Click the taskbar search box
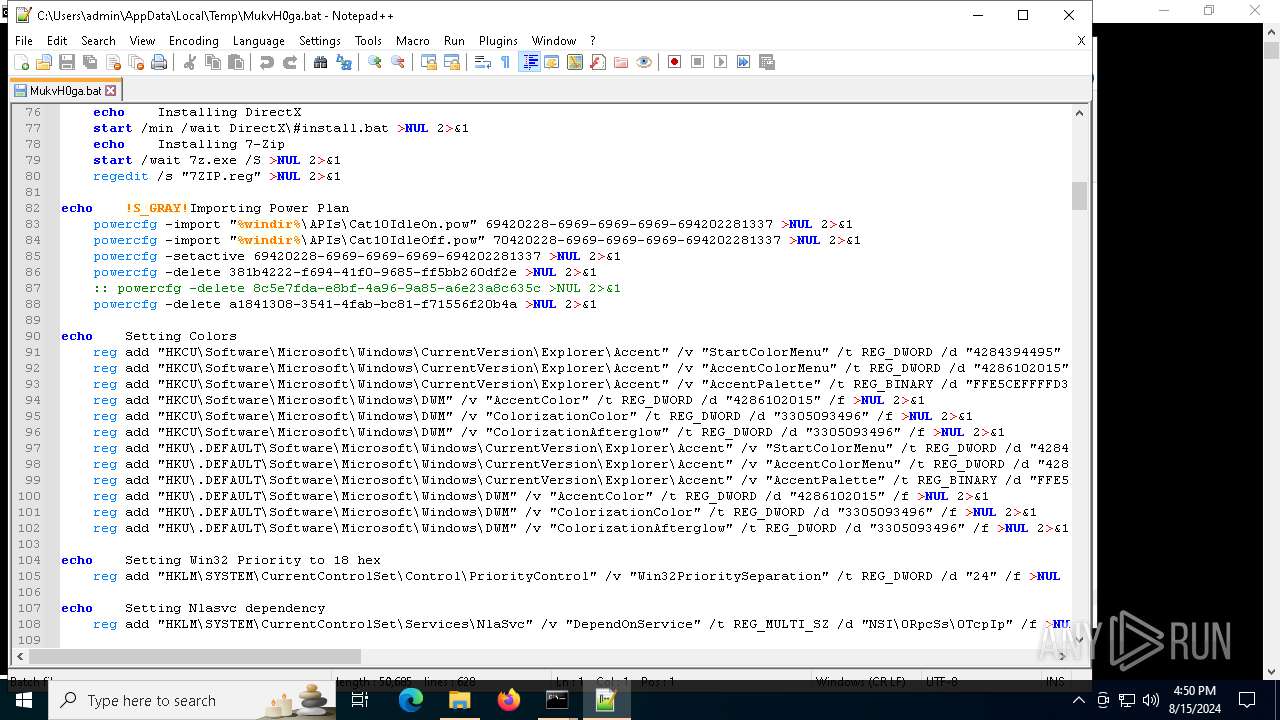The width and height of the screenshot is (1280, 720). click(x=192, y=700)
